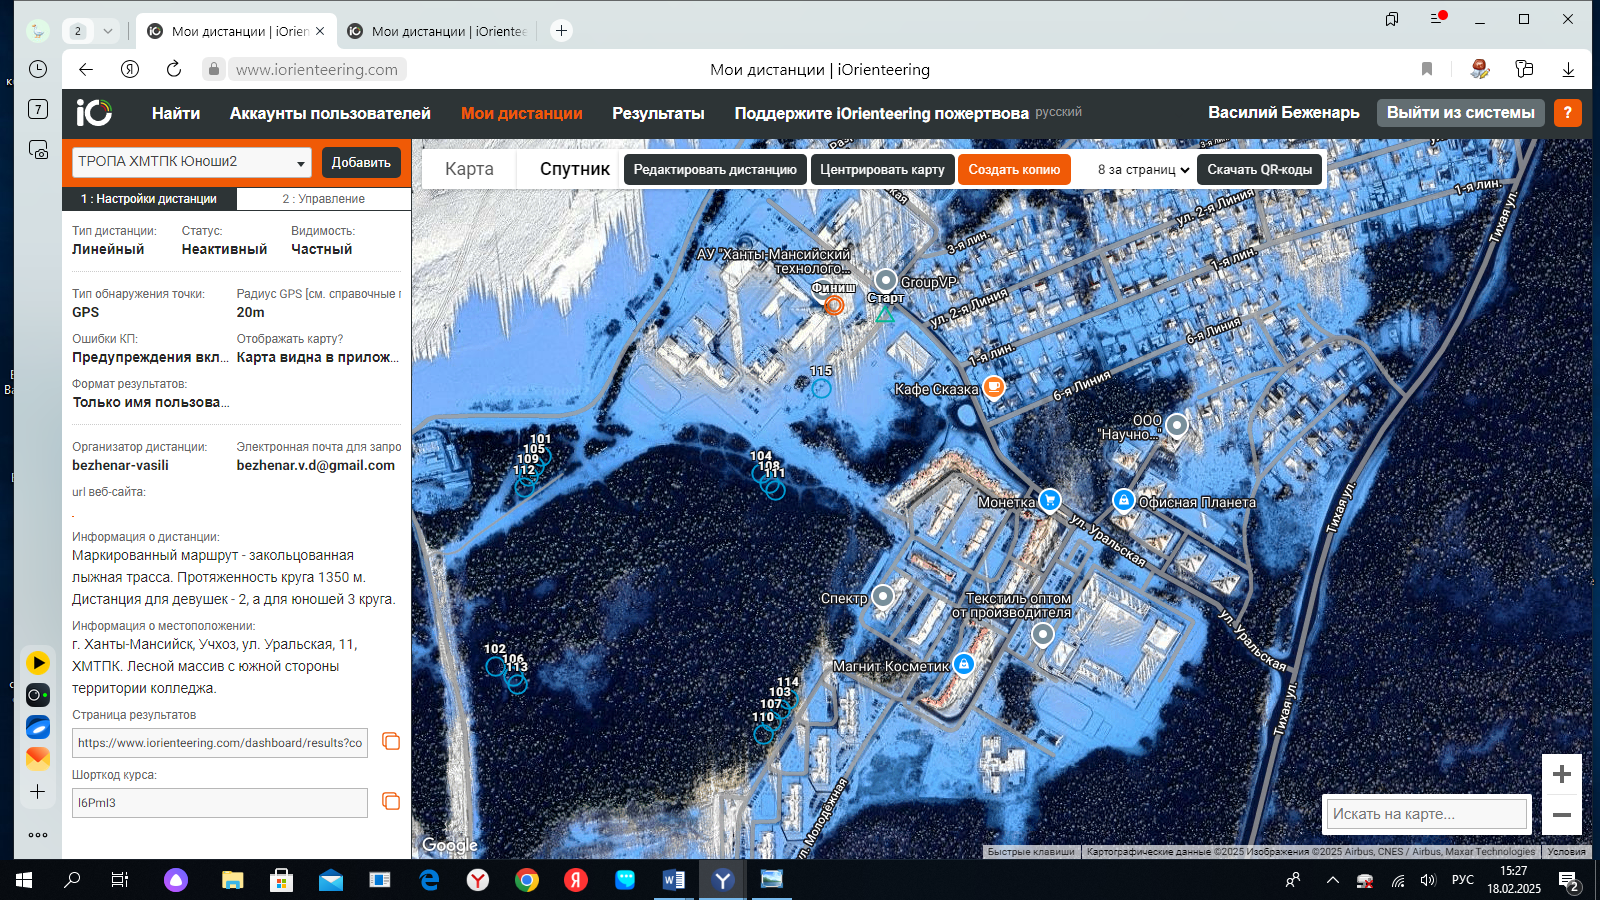1600x900 pixels.
Task: Zoom in the map with plus button
Action: pos(1561,774)
